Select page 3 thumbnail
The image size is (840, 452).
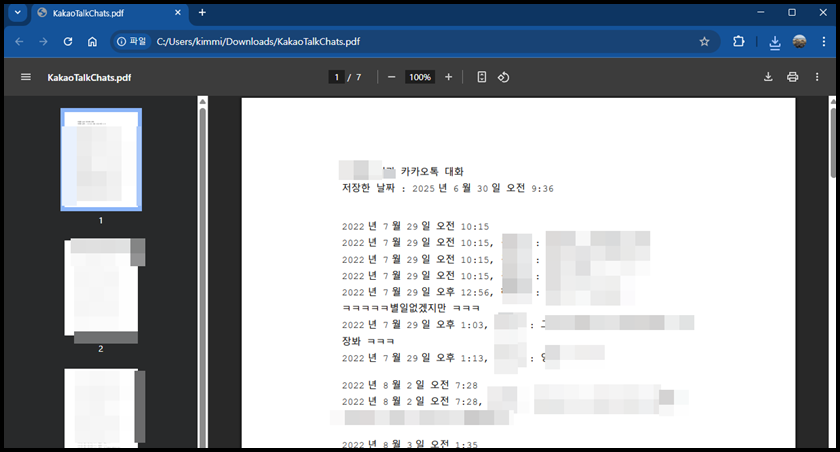[101, 408]
